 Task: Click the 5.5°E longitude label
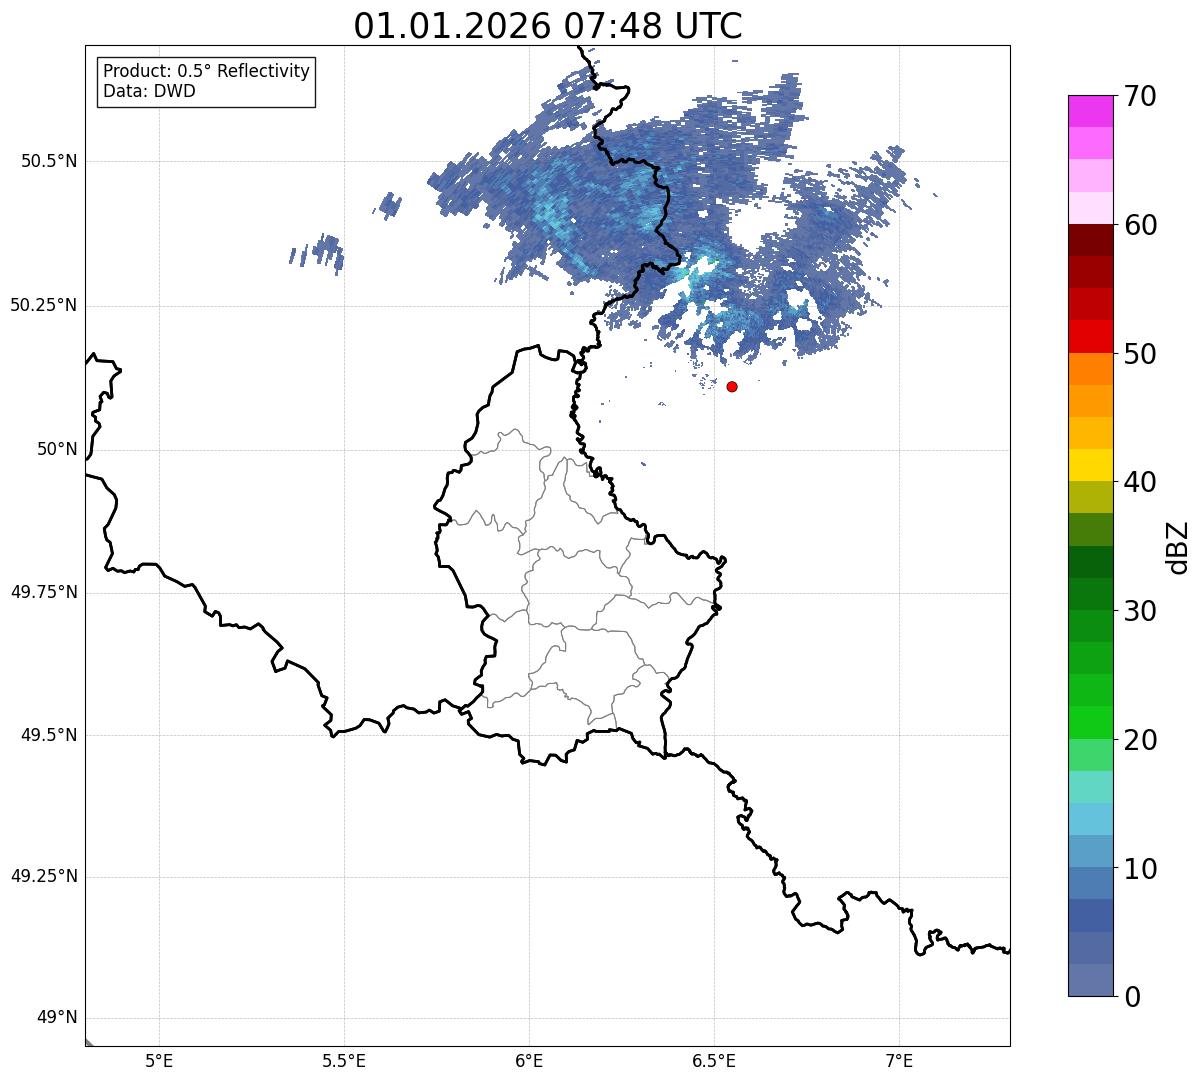click(x=344, y=1060)
